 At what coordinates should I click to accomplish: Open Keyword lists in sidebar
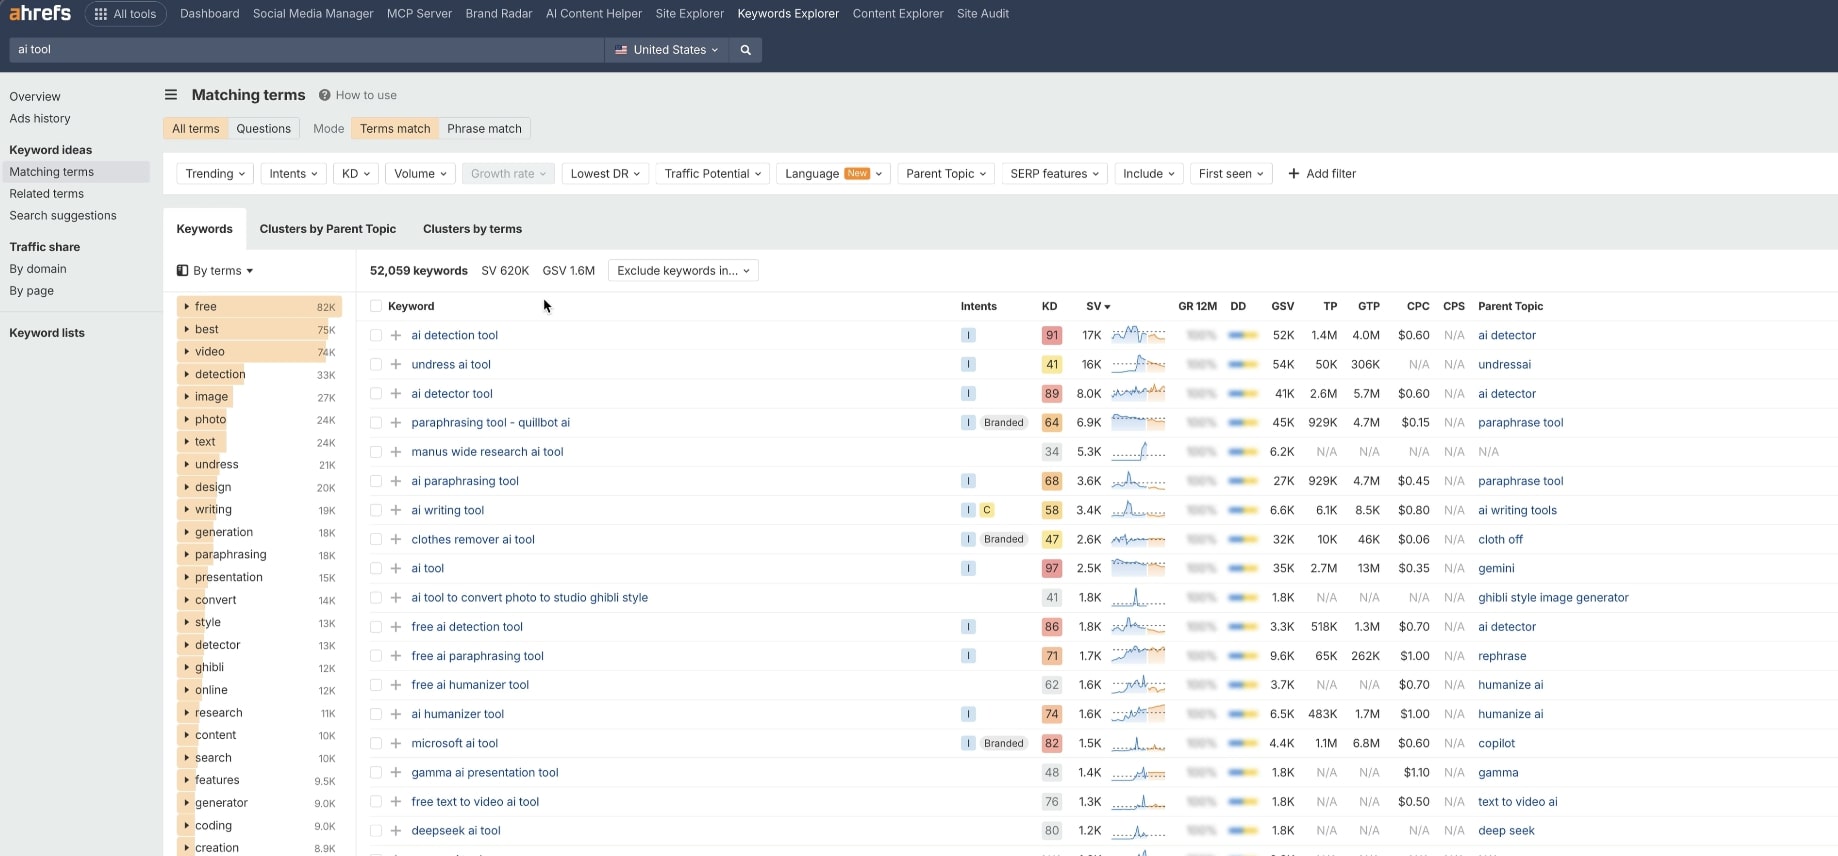coord(47,333)
